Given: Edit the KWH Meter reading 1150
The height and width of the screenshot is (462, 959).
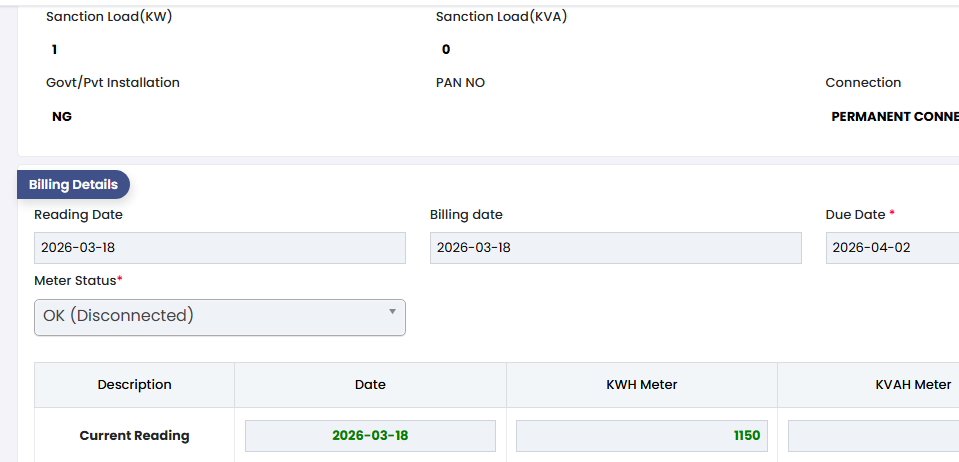Looking at the screenshot, I should click(x=641, y=436).
